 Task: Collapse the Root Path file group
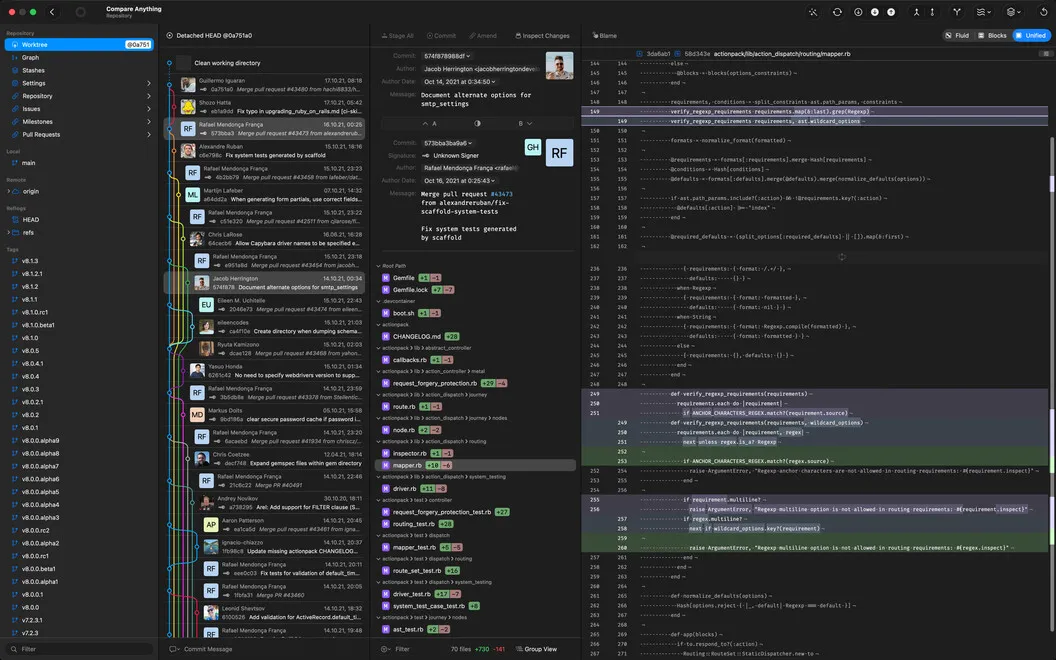(x=378, y=266)
